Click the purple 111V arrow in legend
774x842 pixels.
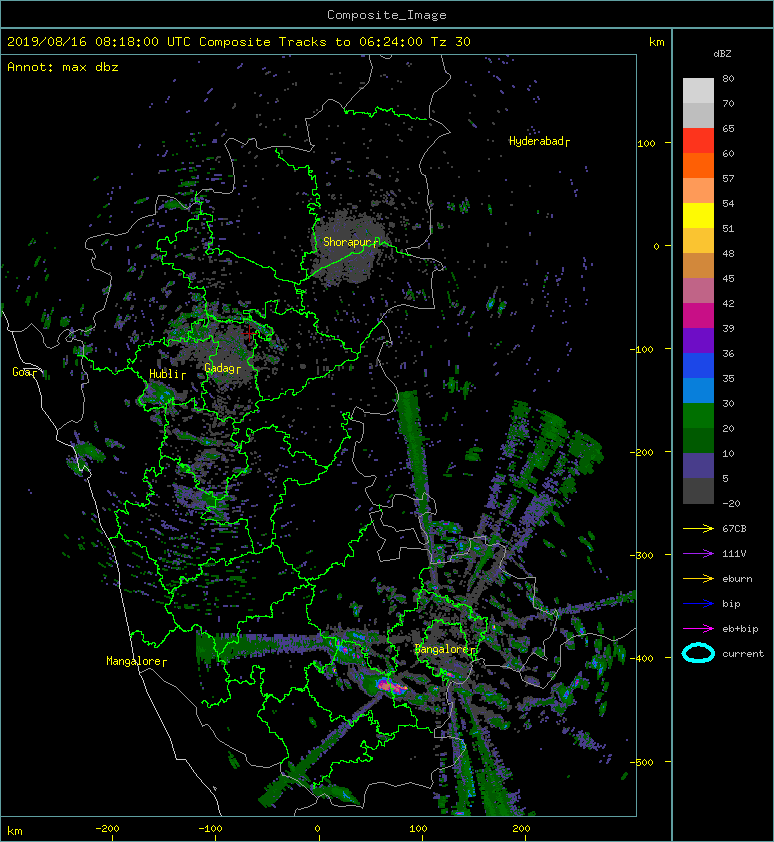point(698,554)
